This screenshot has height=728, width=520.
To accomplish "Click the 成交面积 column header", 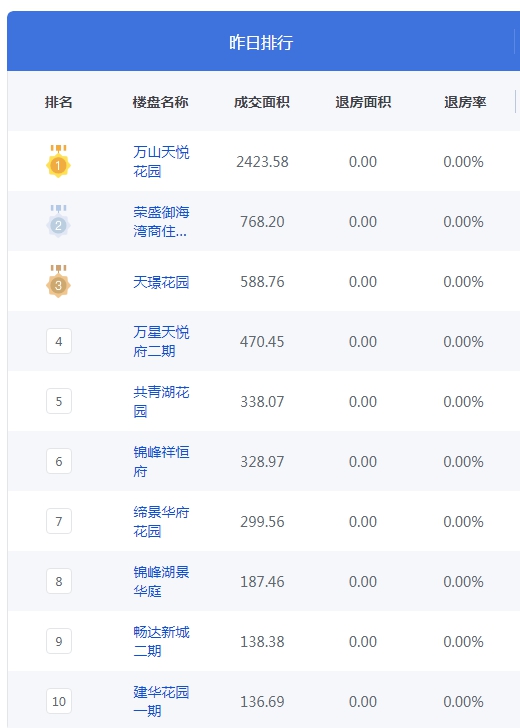I will 262,102.
